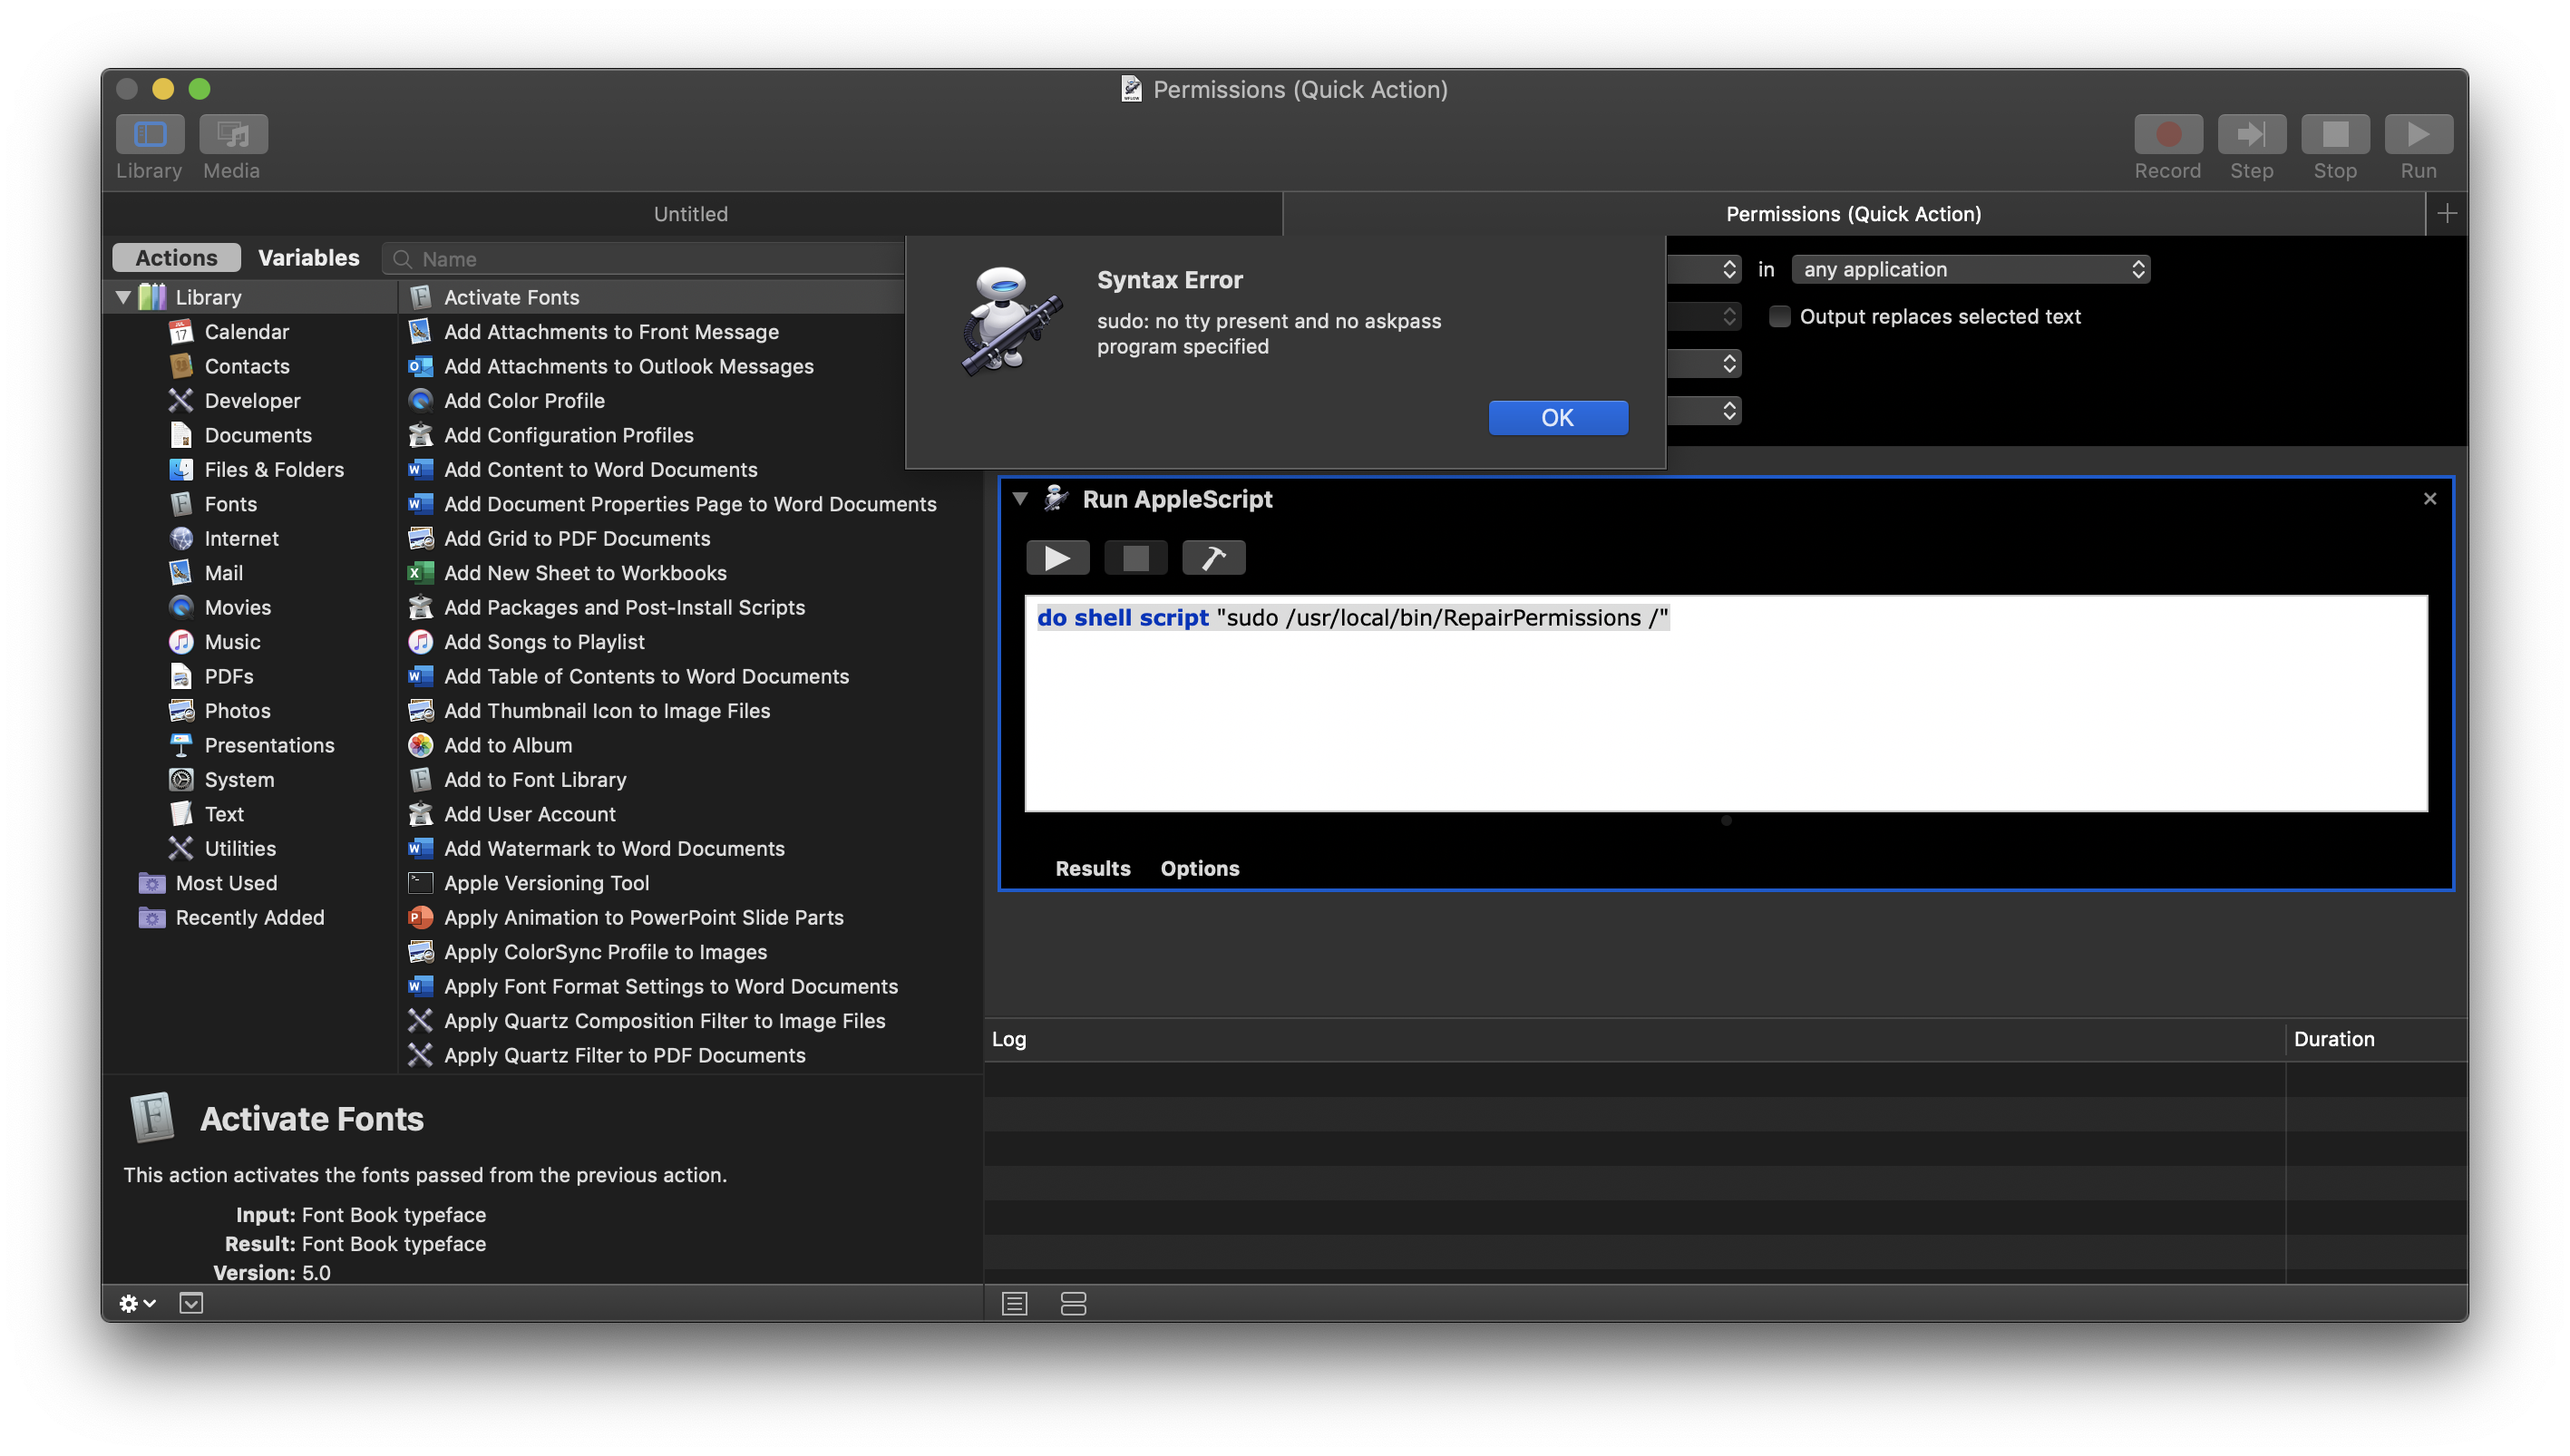The image size is (2570, 1456).
Task: Open the gear menu at bottom left
Action: [137, 1303]
